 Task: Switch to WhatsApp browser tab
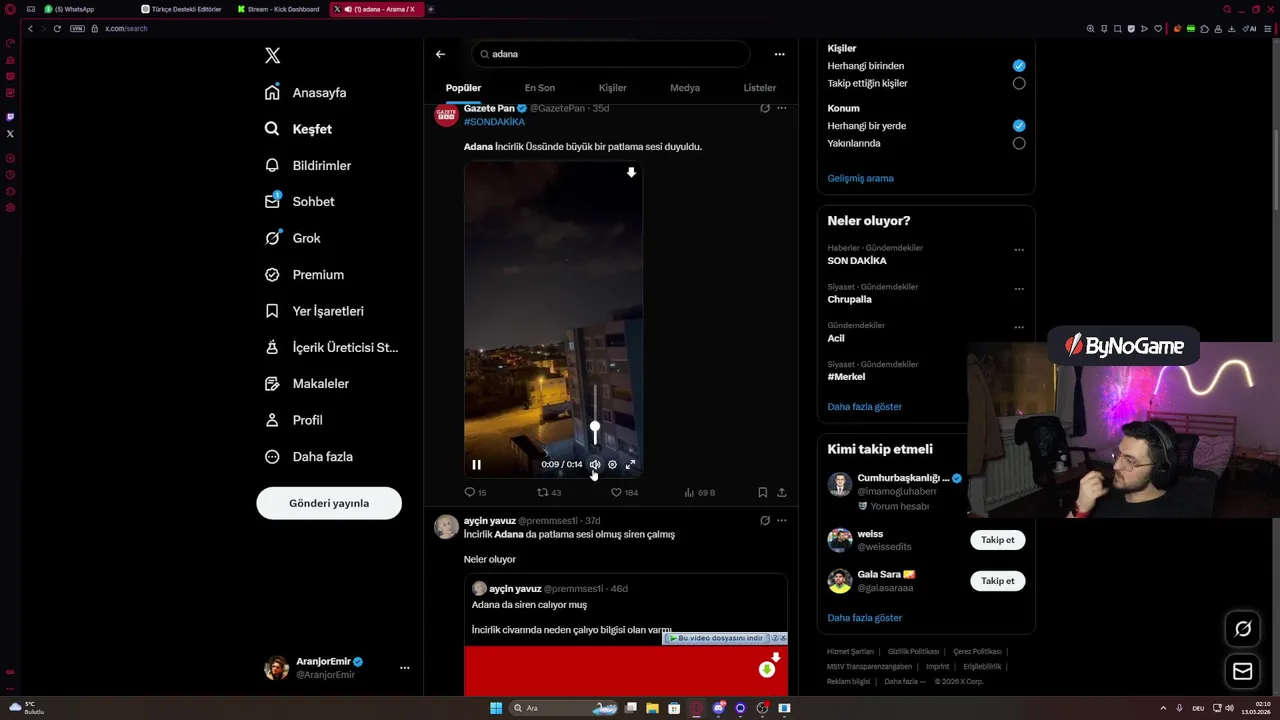pyautogui.click(x=84, y=9)
